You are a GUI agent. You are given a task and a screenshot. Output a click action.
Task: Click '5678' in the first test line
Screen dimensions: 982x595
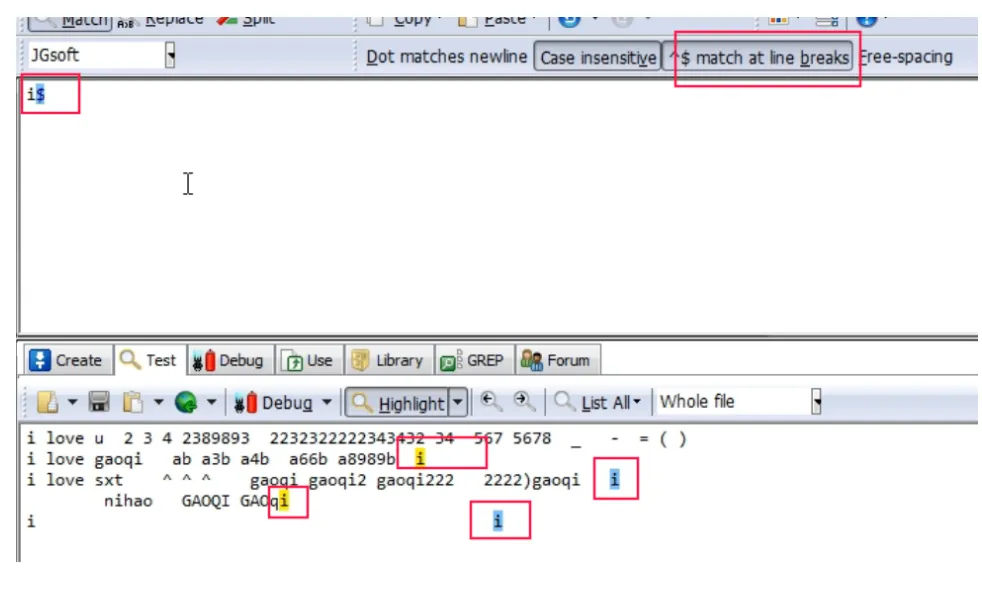532,438
